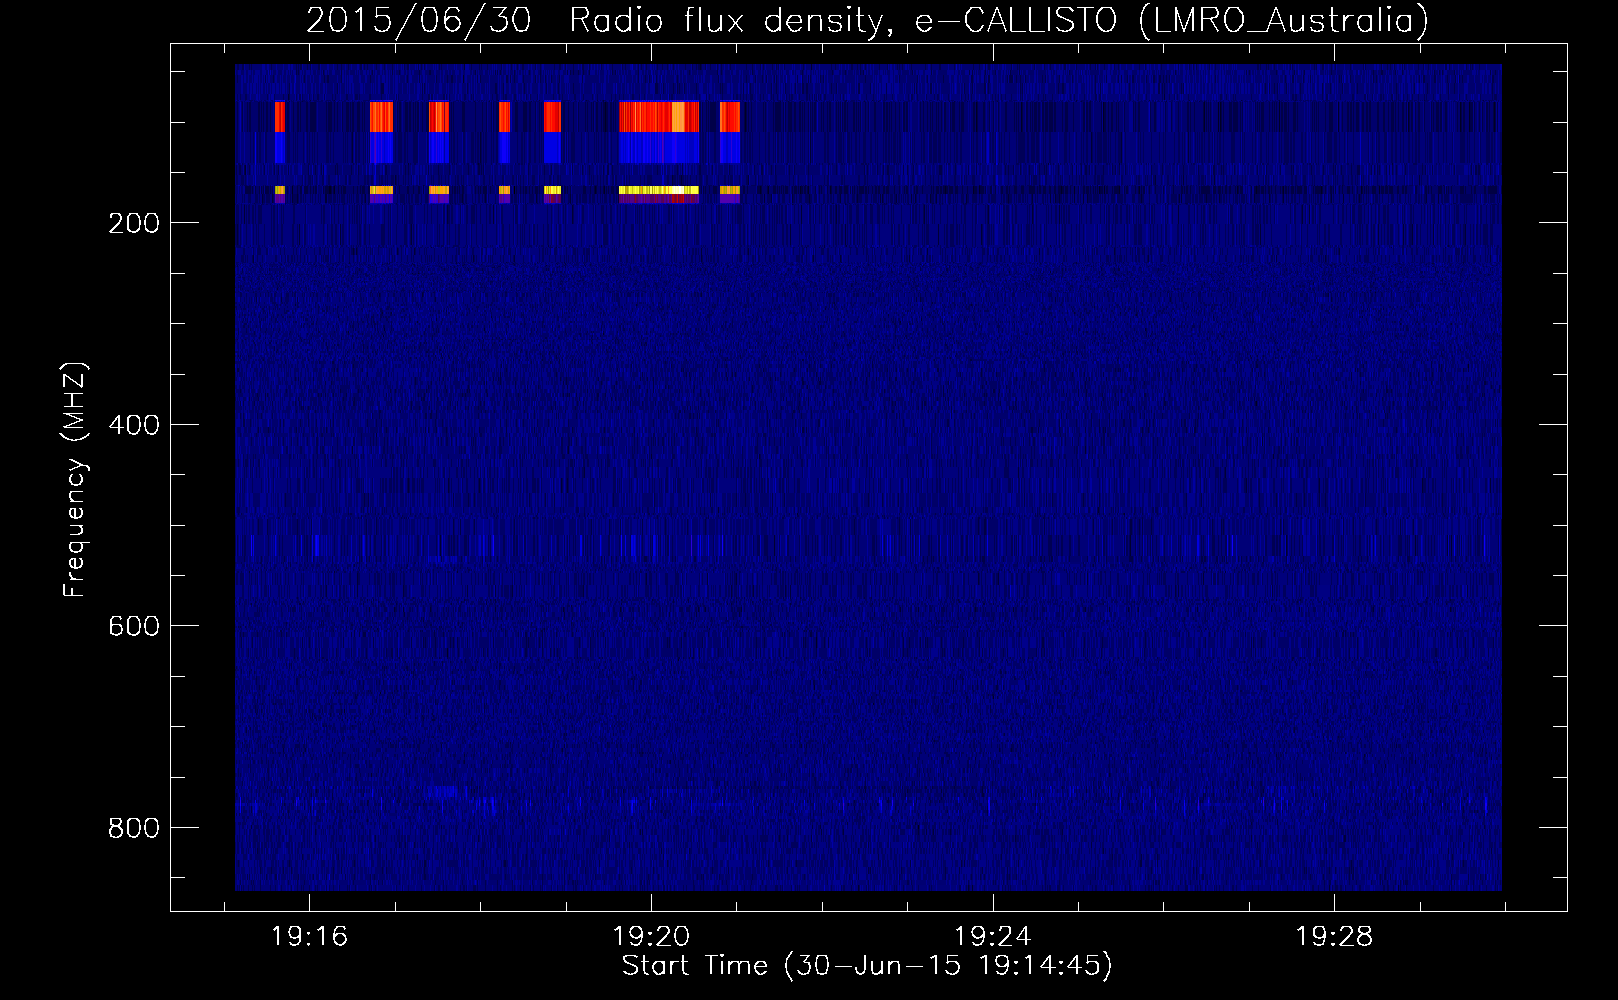Click the 19:20 time tick label
1618x1000 pixels.
[x=652, y=937]
